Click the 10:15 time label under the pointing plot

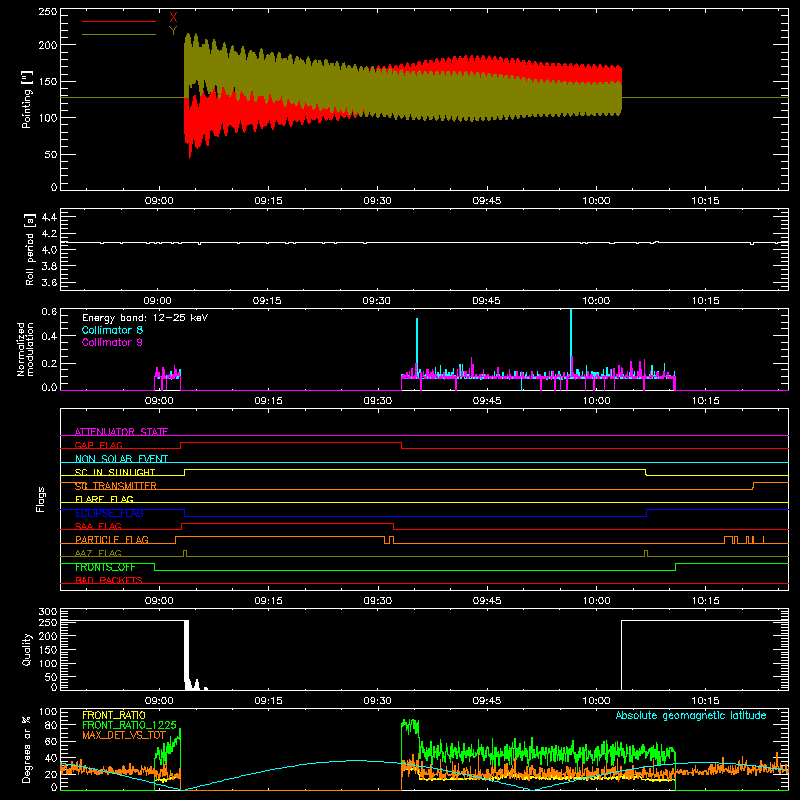[x=705, y=201]
